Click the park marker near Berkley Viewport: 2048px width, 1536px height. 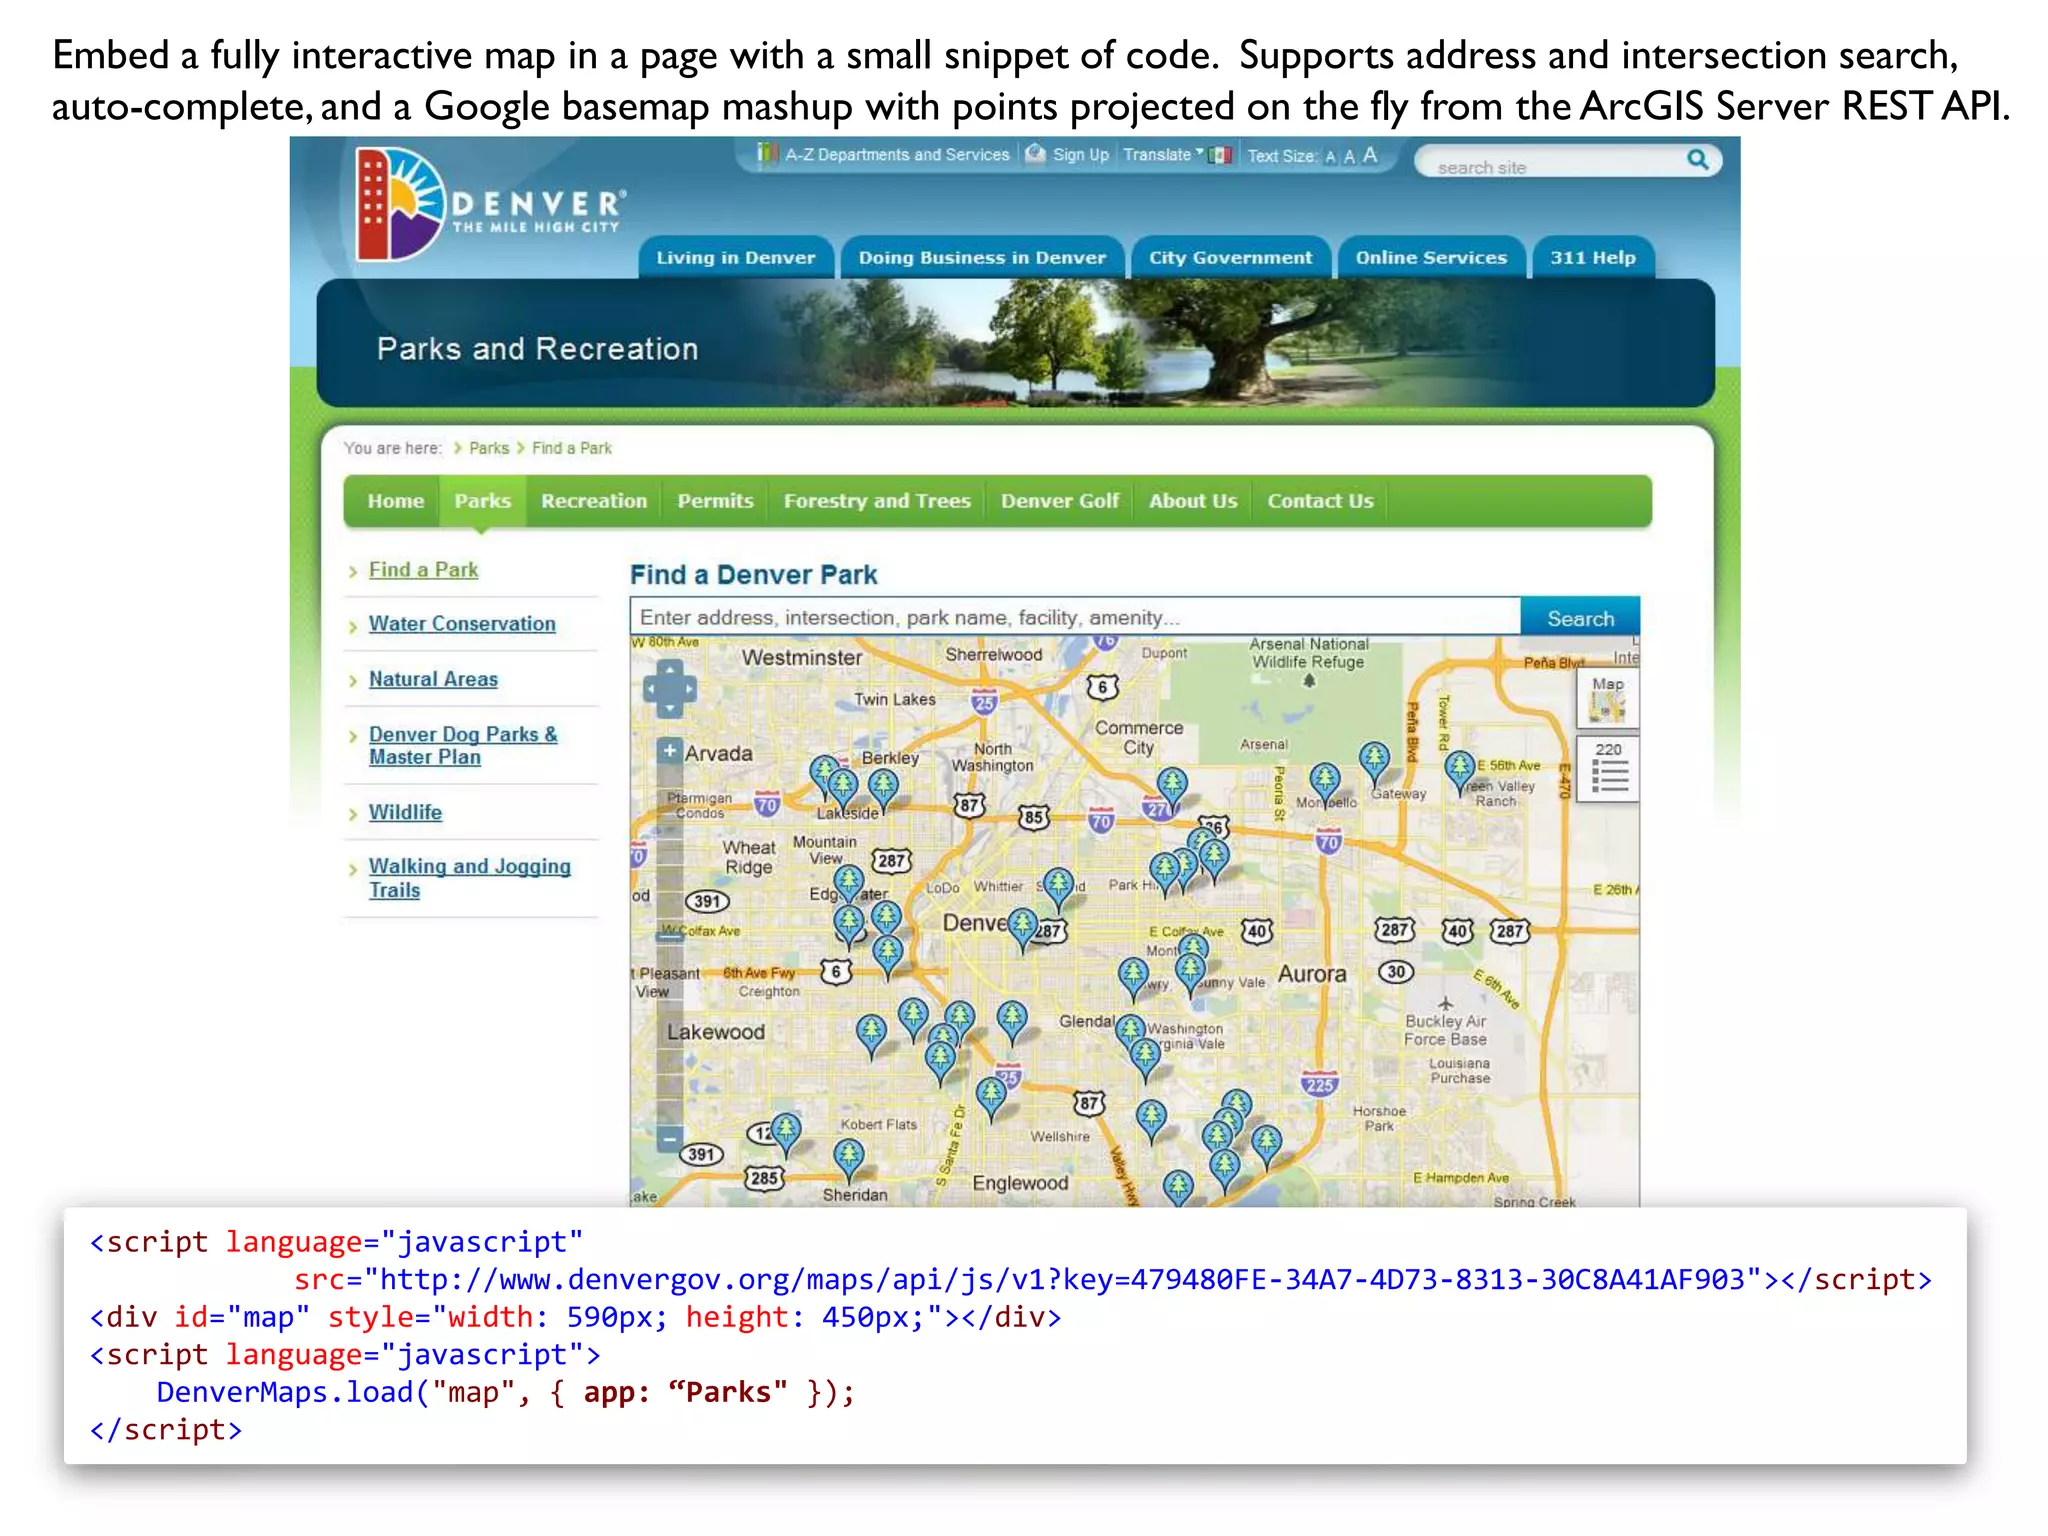[x=883, y=786]
